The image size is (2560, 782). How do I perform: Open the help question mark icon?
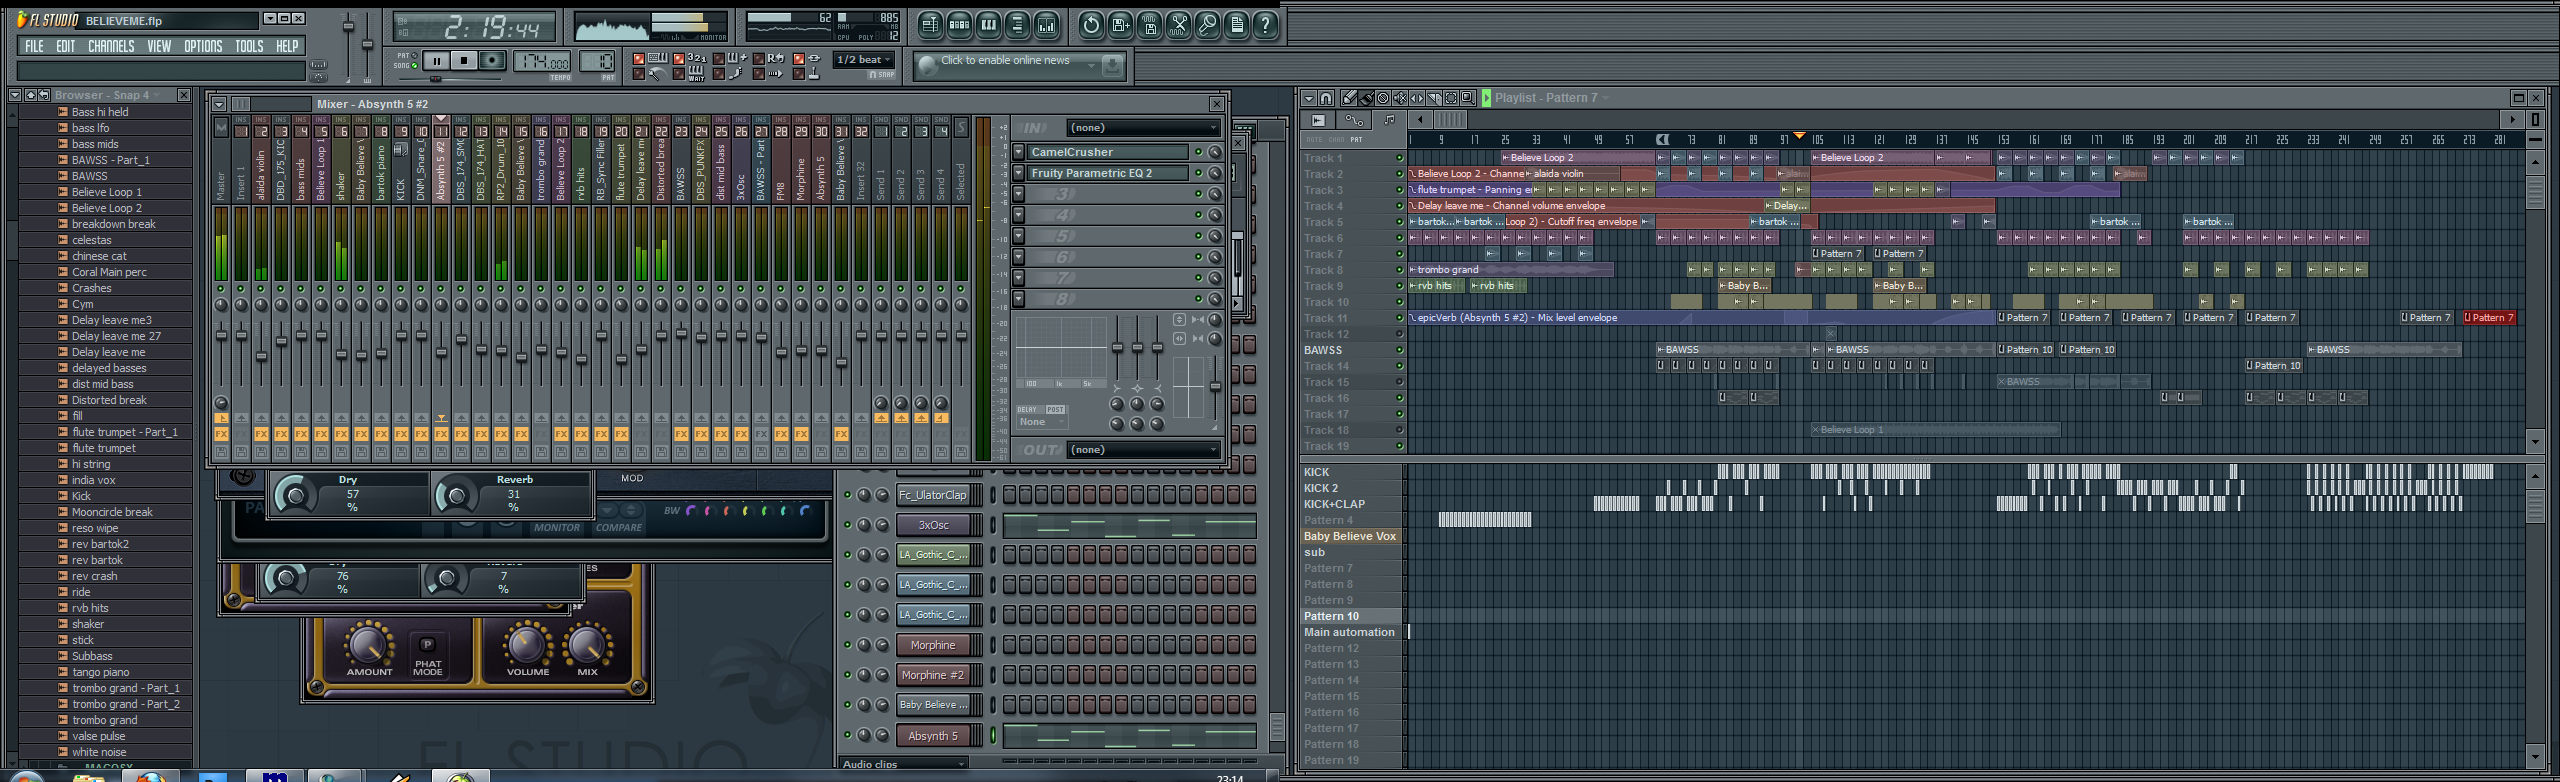pyautogui.click(x=1265, y=25)
